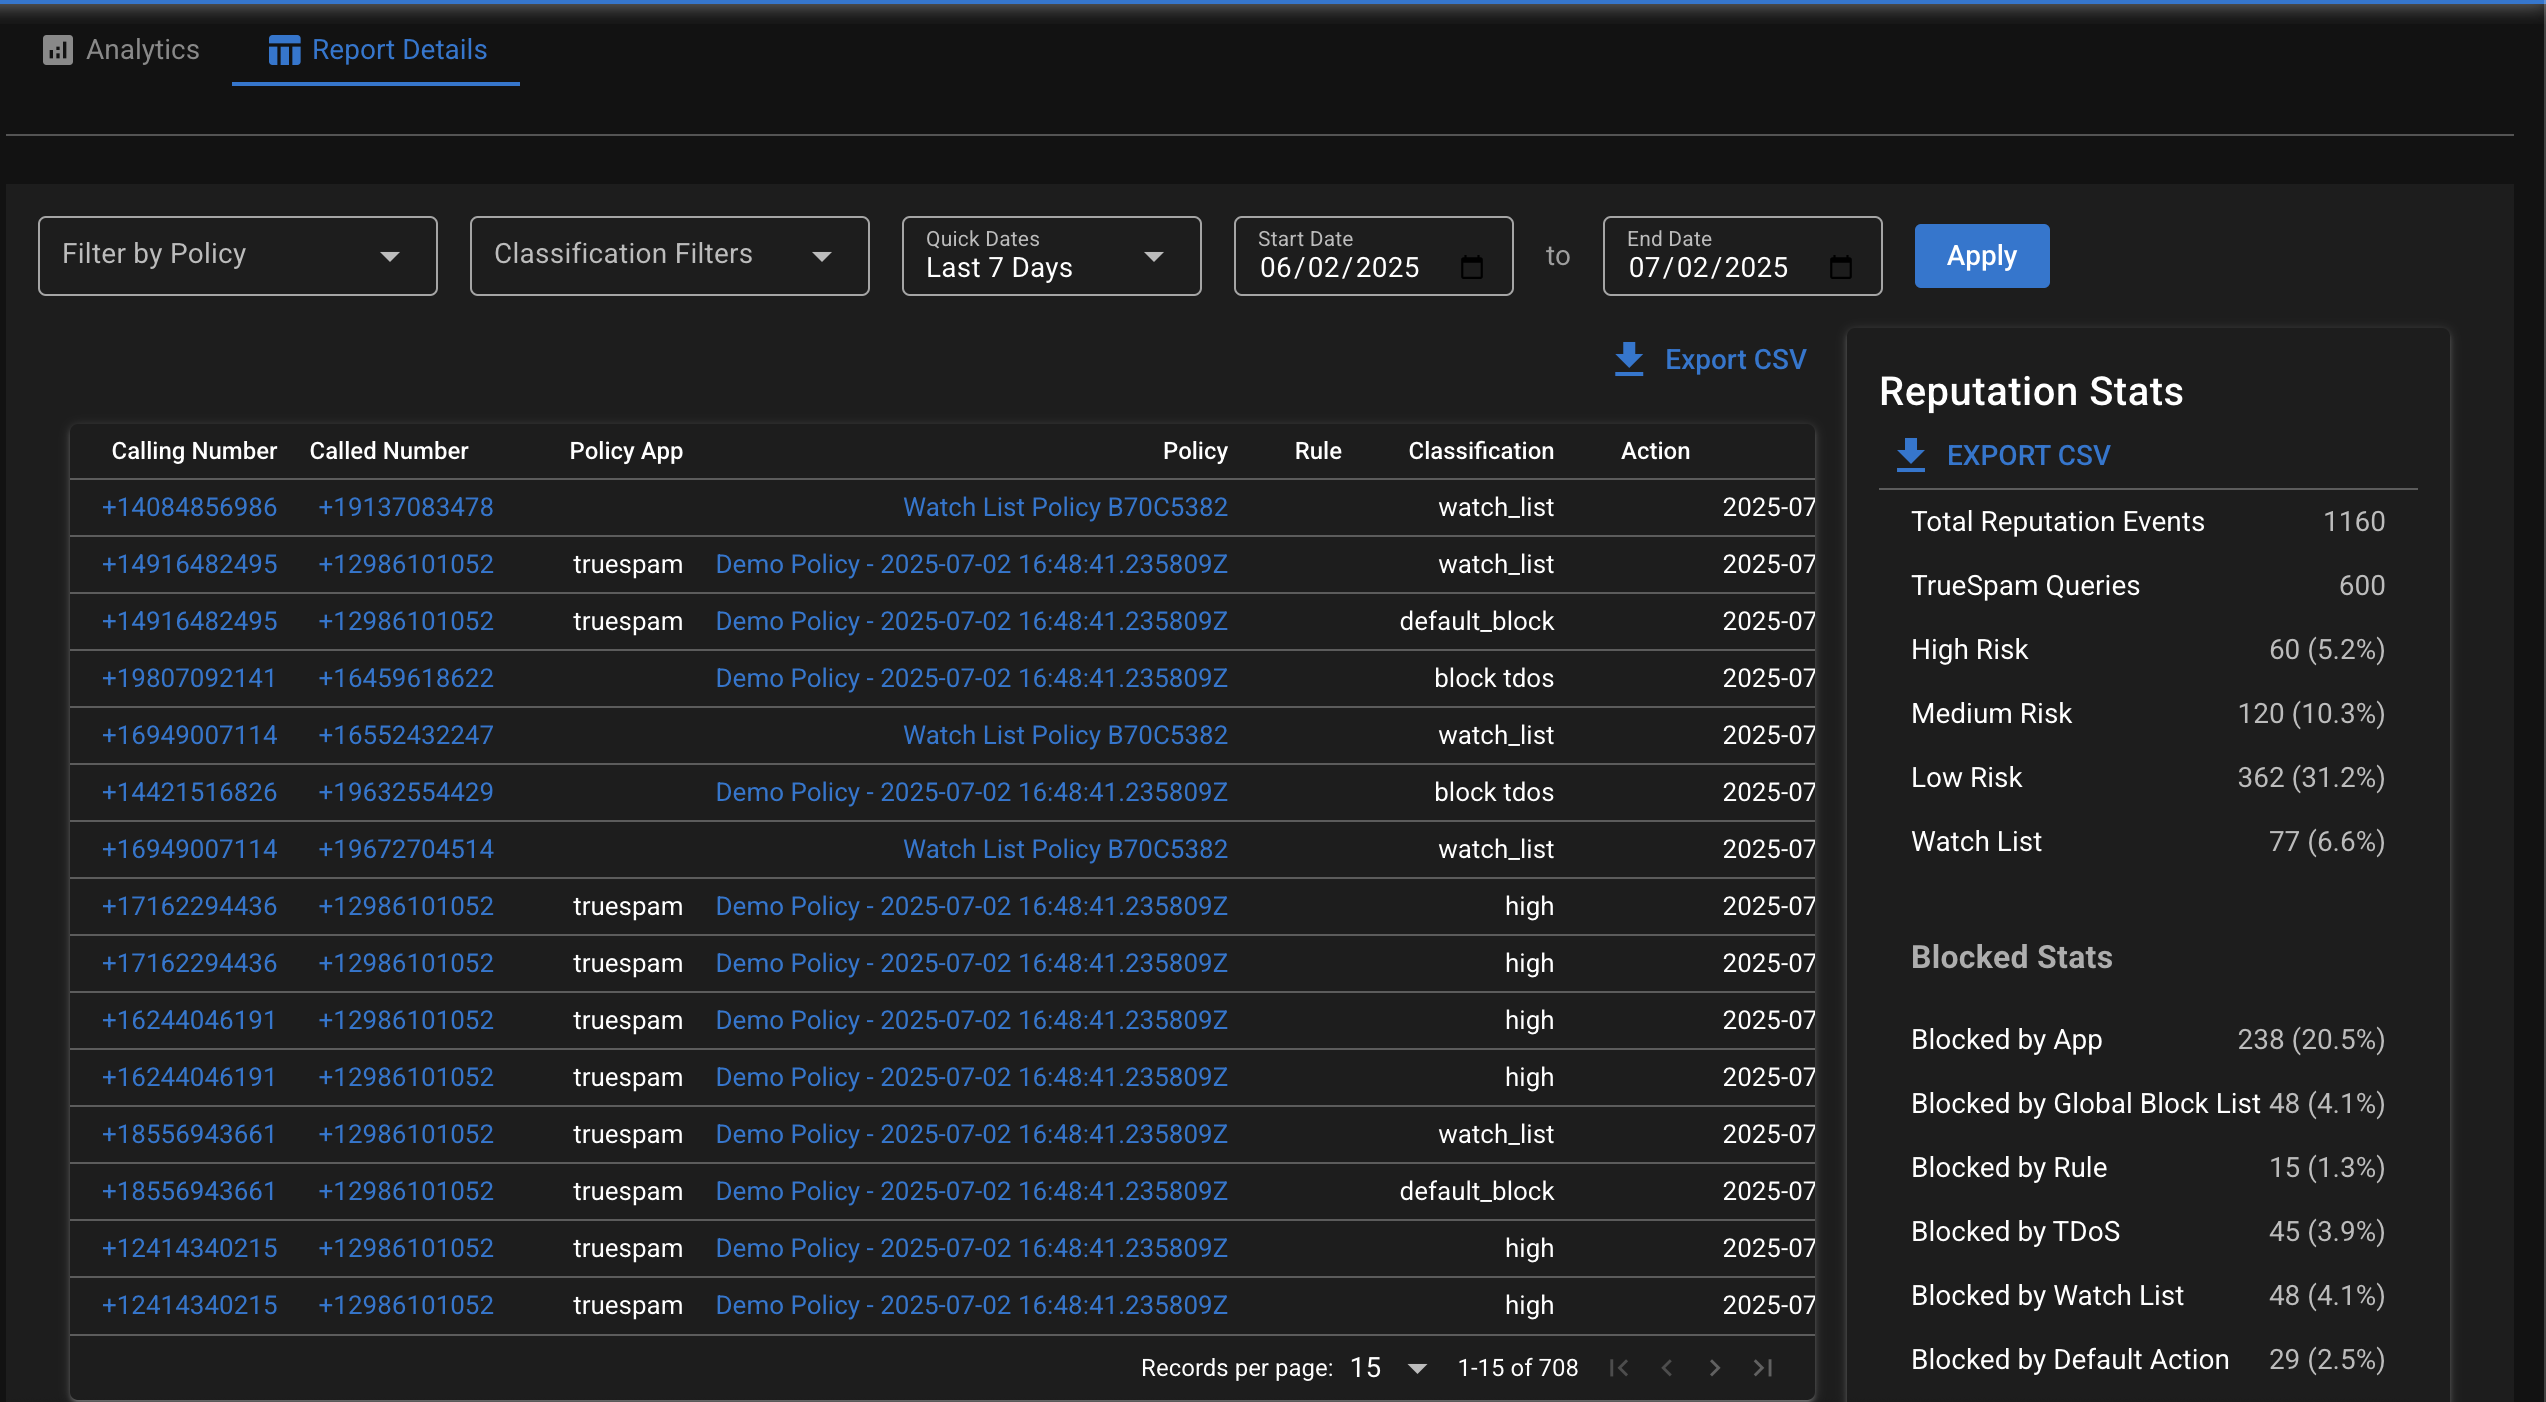Jump to the last page of records

click(x=1762, y=1368)
